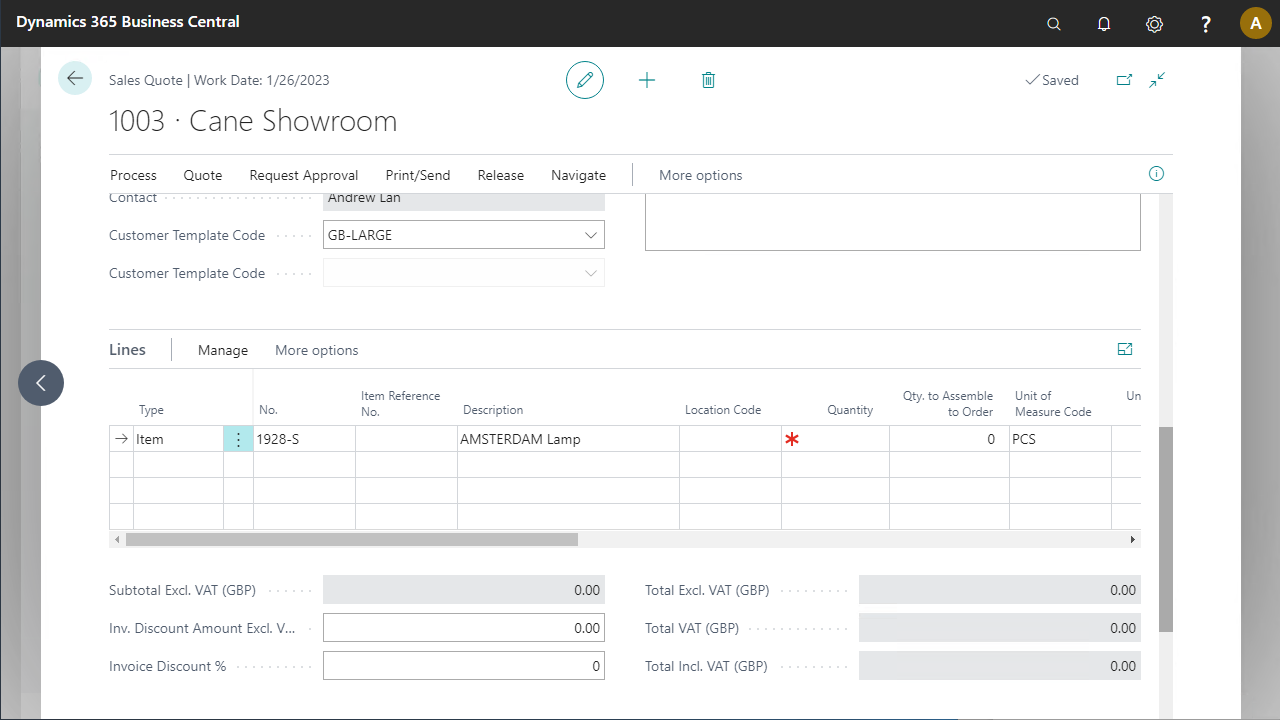Click the Location Code column header

723,410
